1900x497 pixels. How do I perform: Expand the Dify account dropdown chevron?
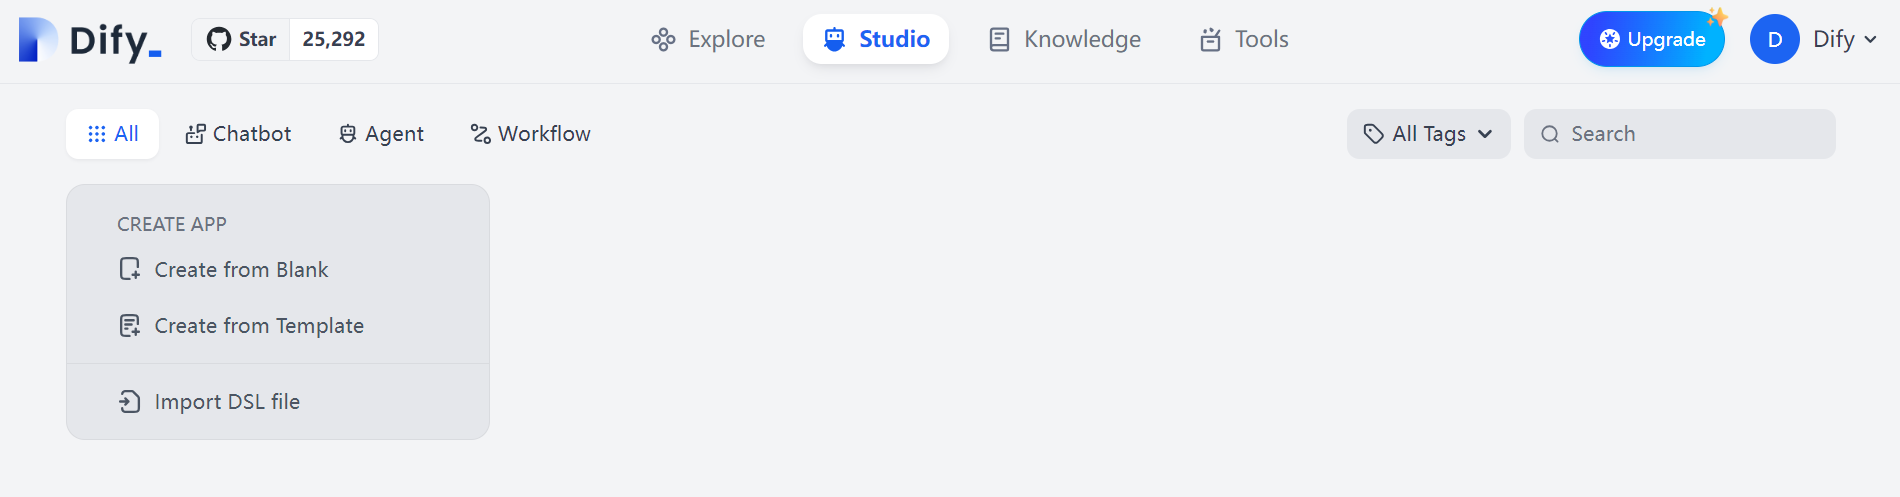click(x=1870, y=40)
